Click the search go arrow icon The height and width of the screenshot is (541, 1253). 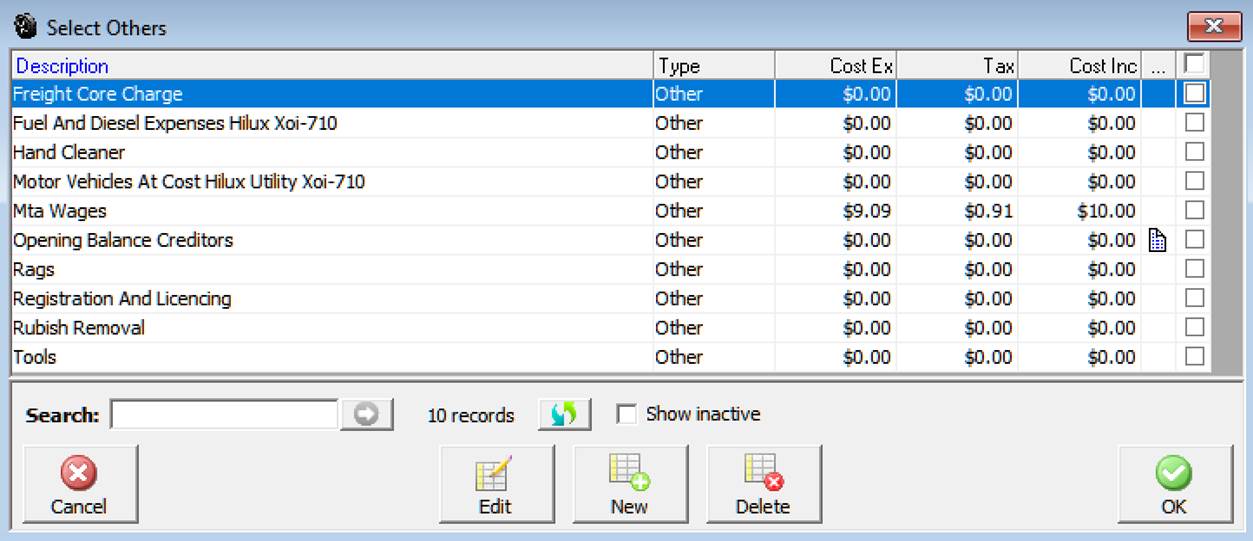[366, 415]
